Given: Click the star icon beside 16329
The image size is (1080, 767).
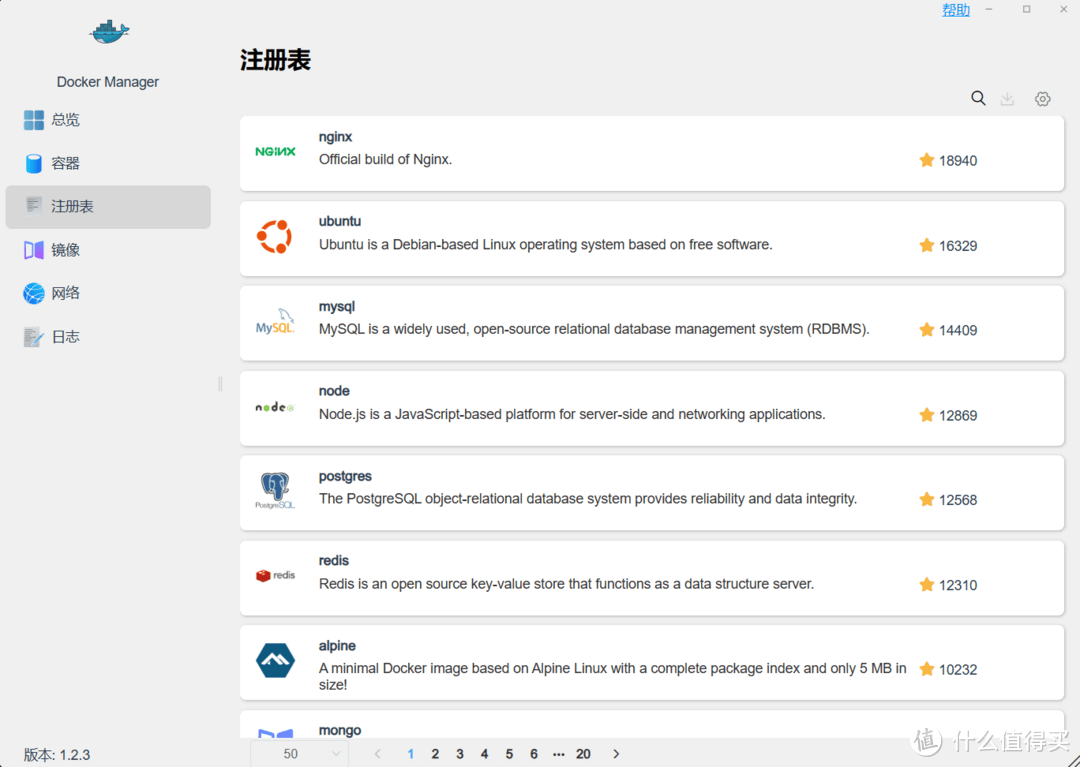Looking at the screenshot, I should tap(926, 245).
